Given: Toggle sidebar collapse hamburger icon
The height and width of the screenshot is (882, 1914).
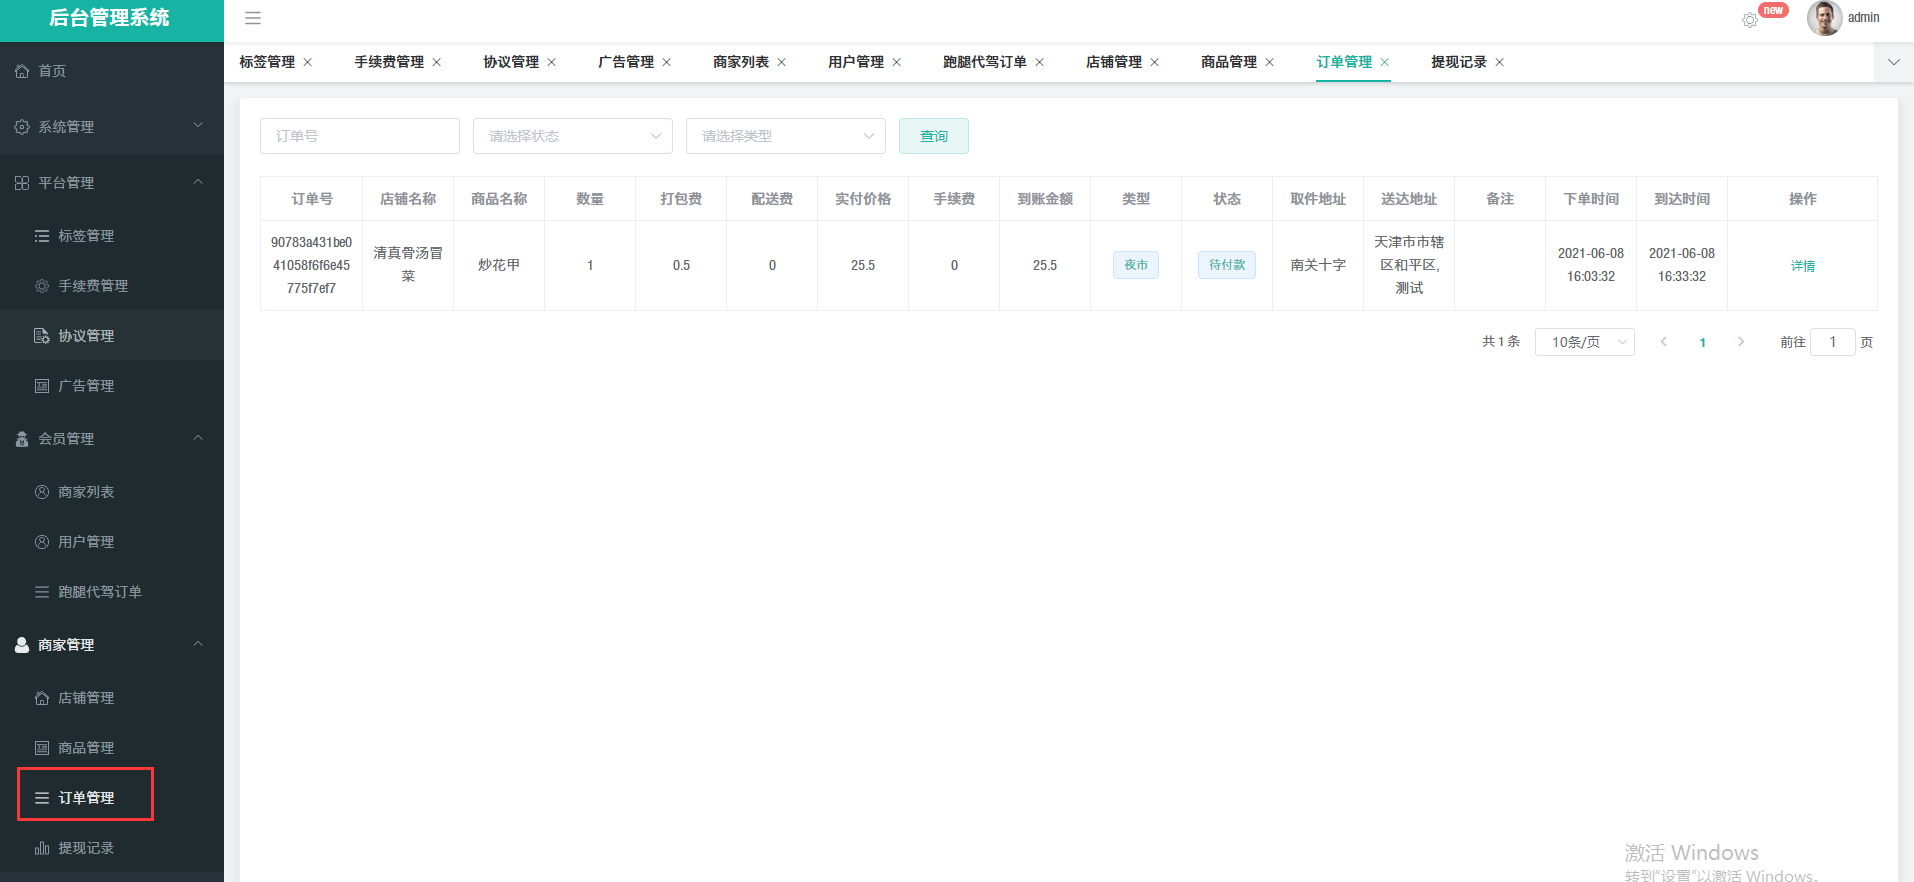Looking at the screenshot, I should tap(253, 18).
